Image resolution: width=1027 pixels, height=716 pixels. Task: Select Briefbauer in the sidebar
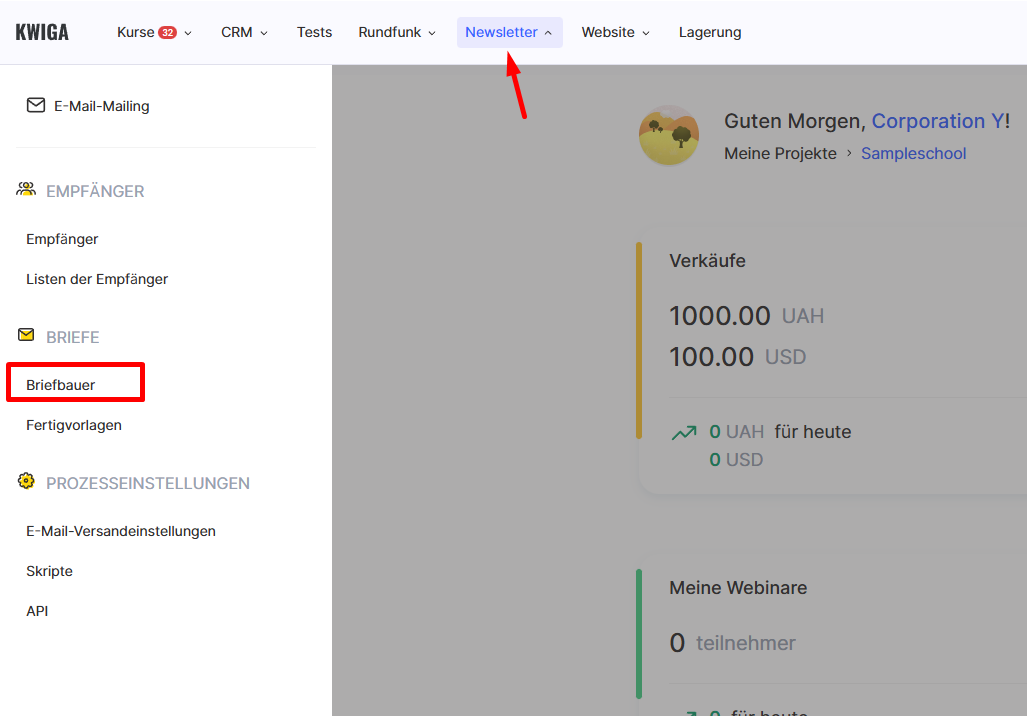[x=61, y=384]
